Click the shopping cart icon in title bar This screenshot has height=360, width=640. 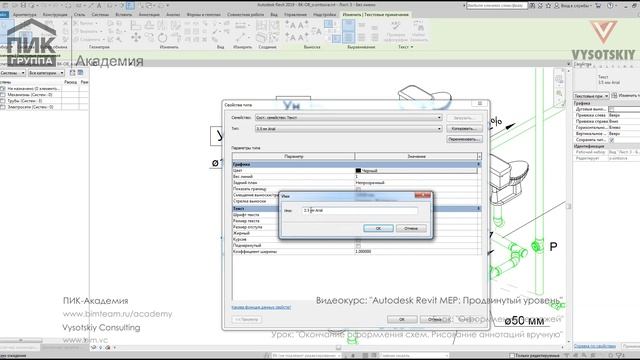[598, 5]
